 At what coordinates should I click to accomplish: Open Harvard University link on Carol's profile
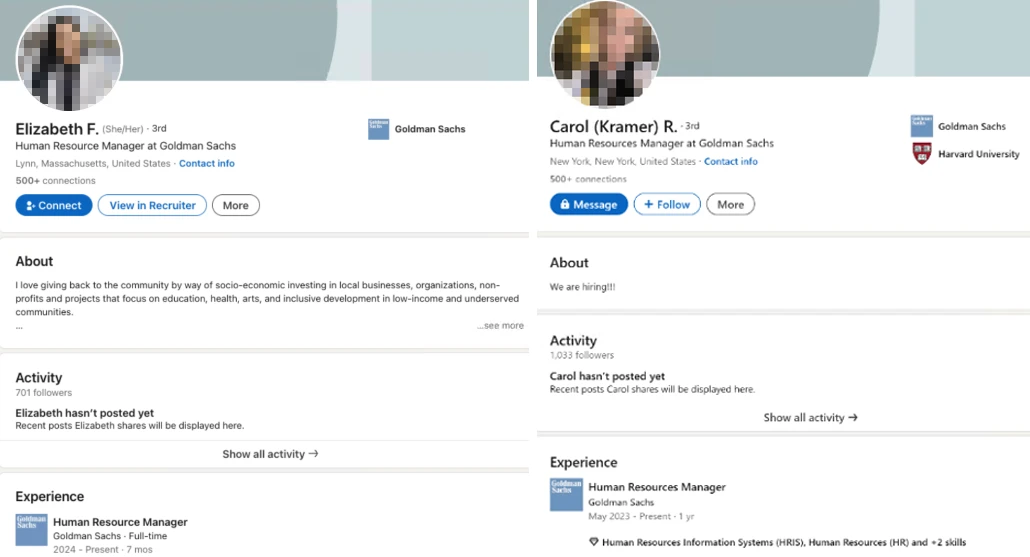point(978,154)
